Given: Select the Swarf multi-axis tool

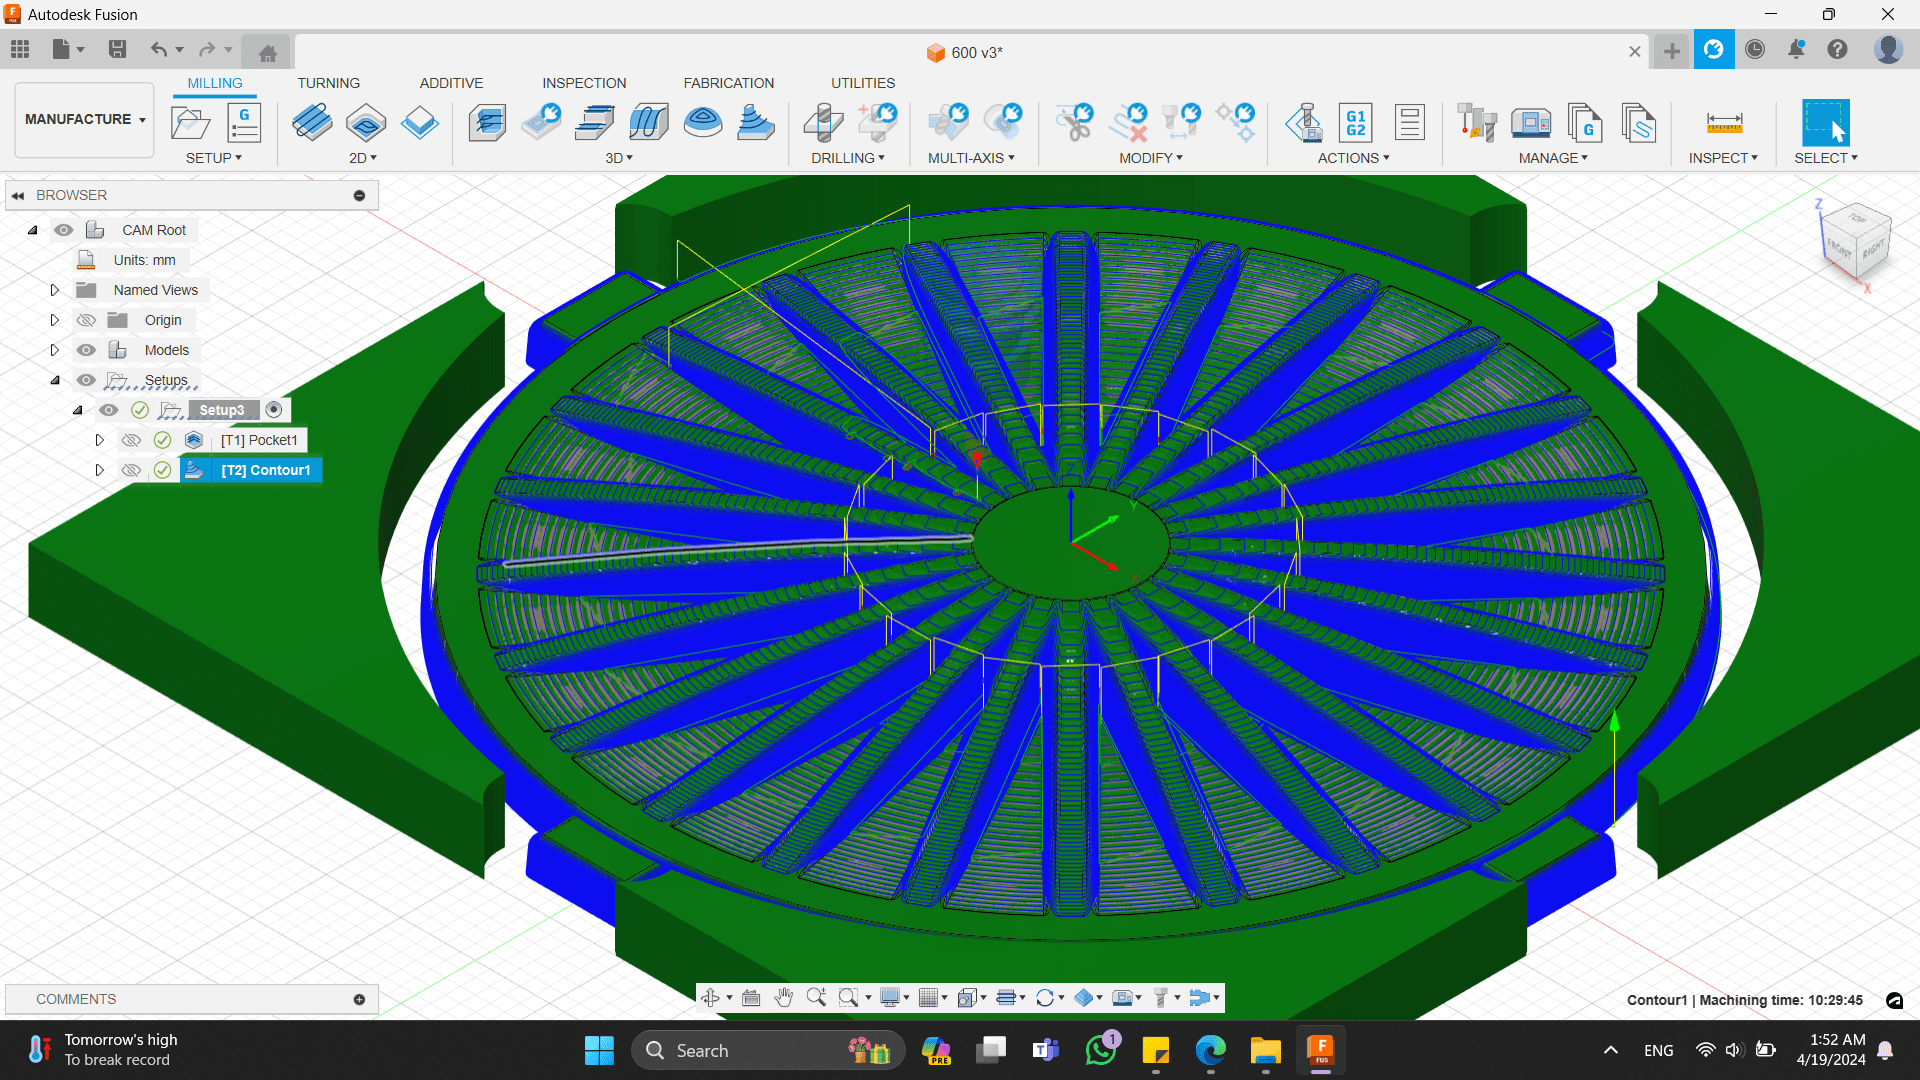Looking at the screenshot, I should [948, 123].
